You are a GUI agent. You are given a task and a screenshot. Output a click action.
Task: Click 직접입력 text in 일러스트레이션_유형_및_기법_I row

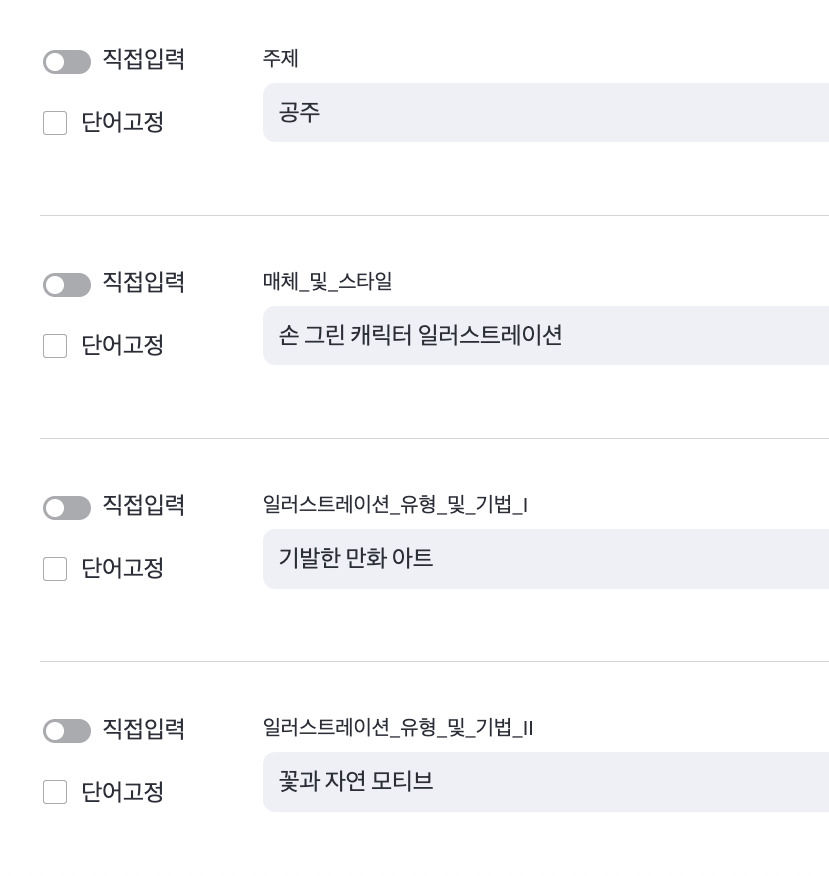143,506
